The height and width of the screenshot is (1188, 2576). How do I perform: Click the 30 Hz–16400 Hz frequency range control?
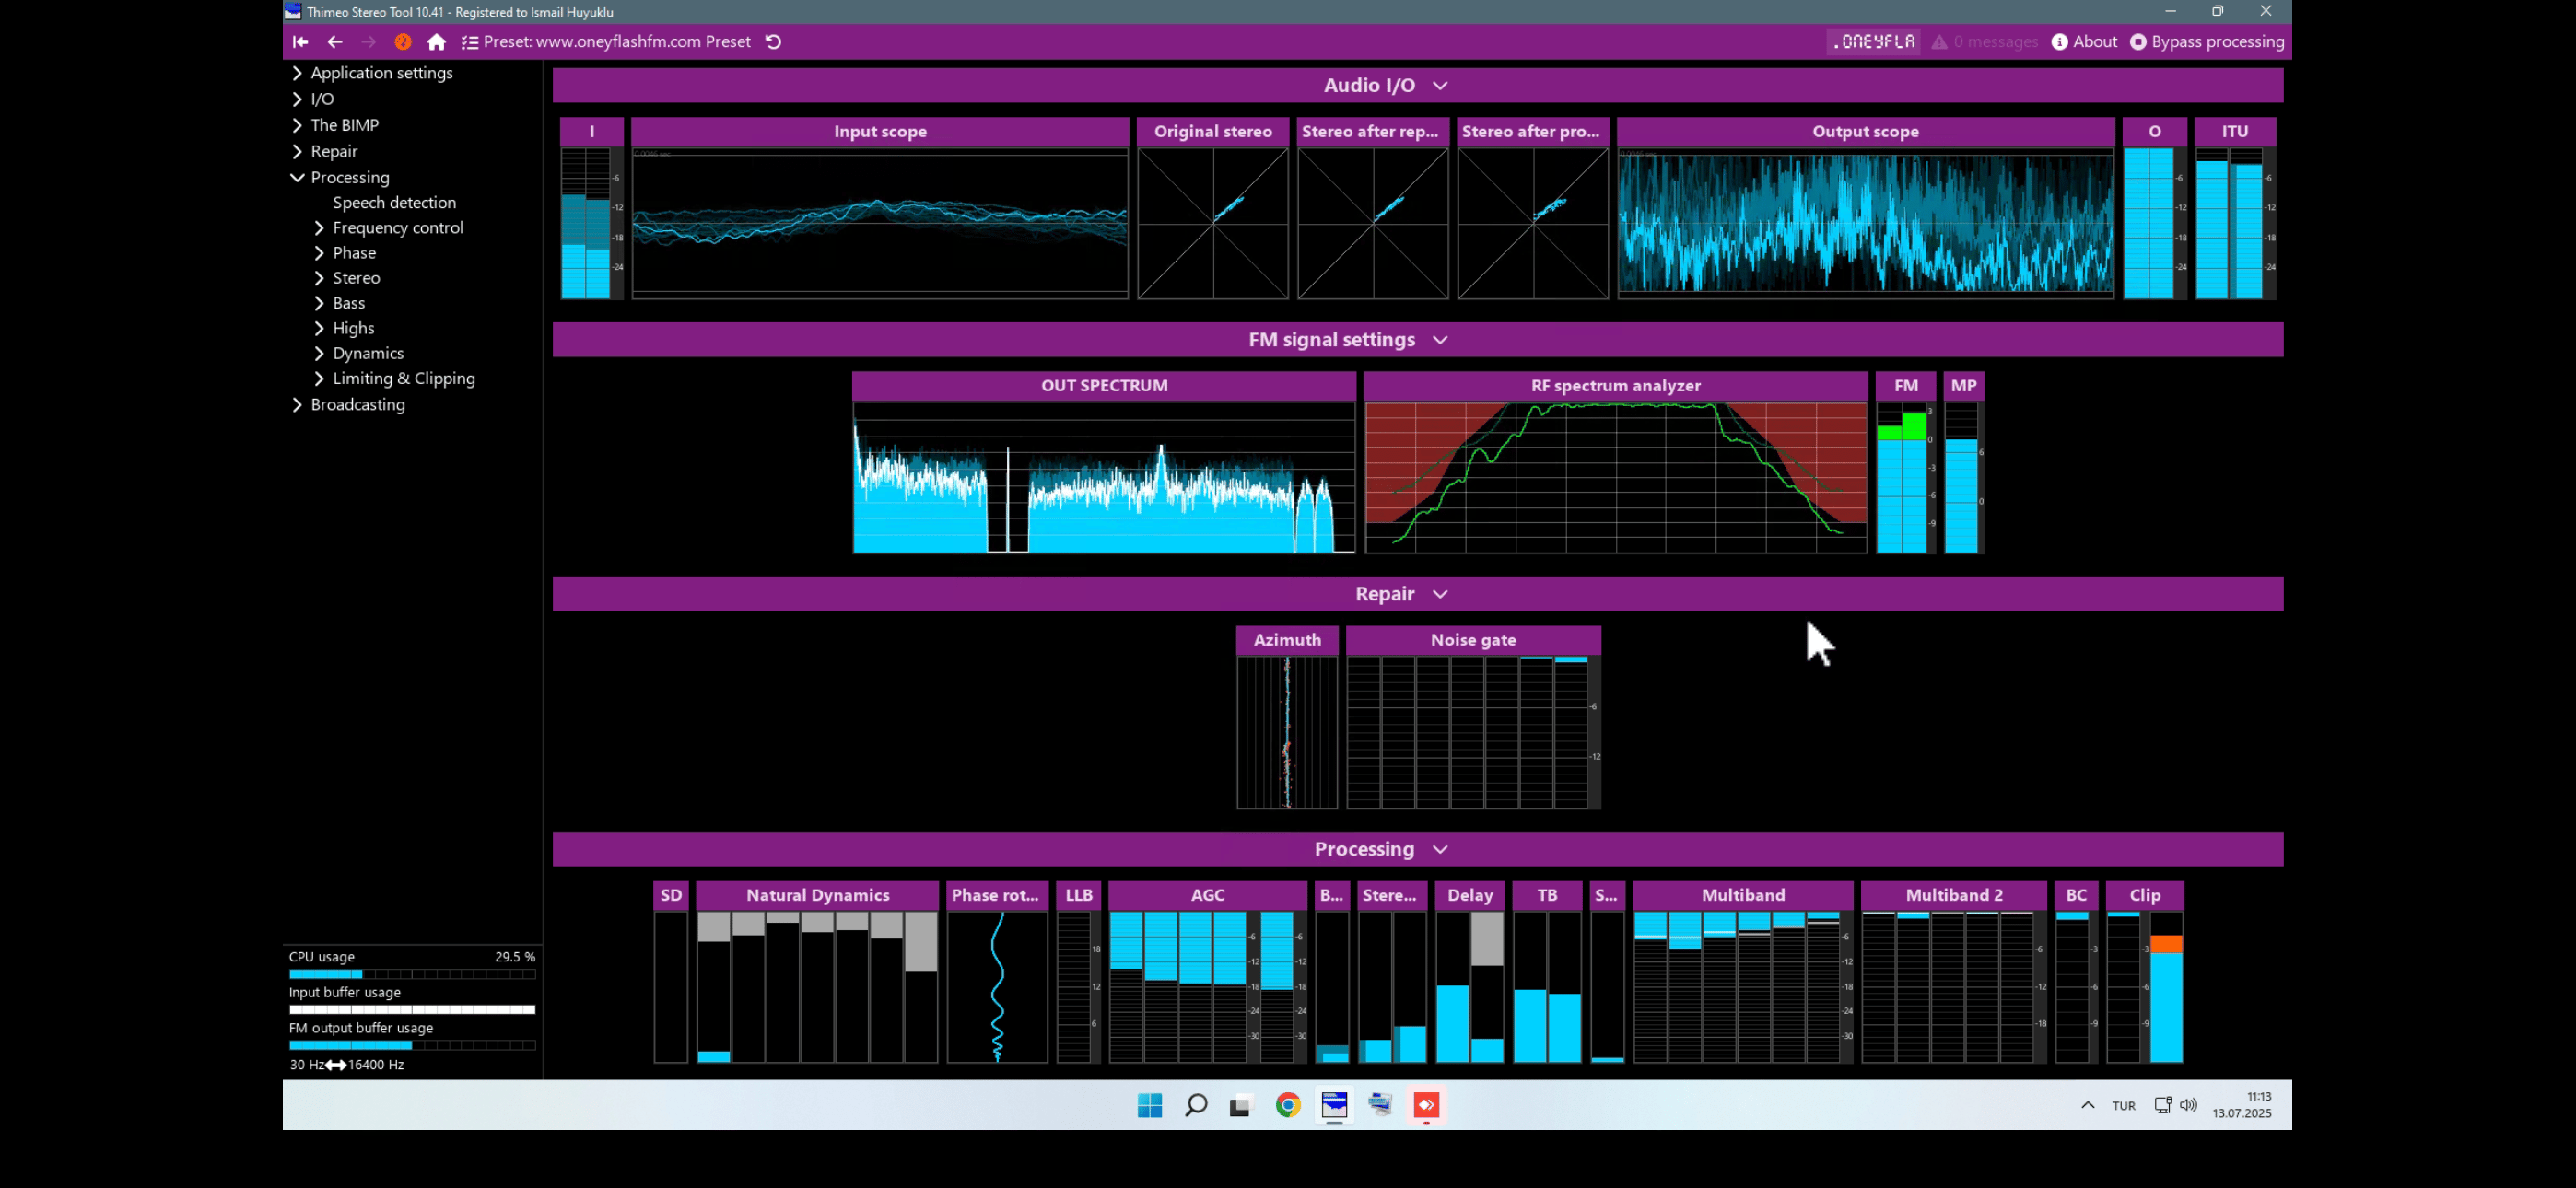pyautogui.click(x=346, y=1065)
